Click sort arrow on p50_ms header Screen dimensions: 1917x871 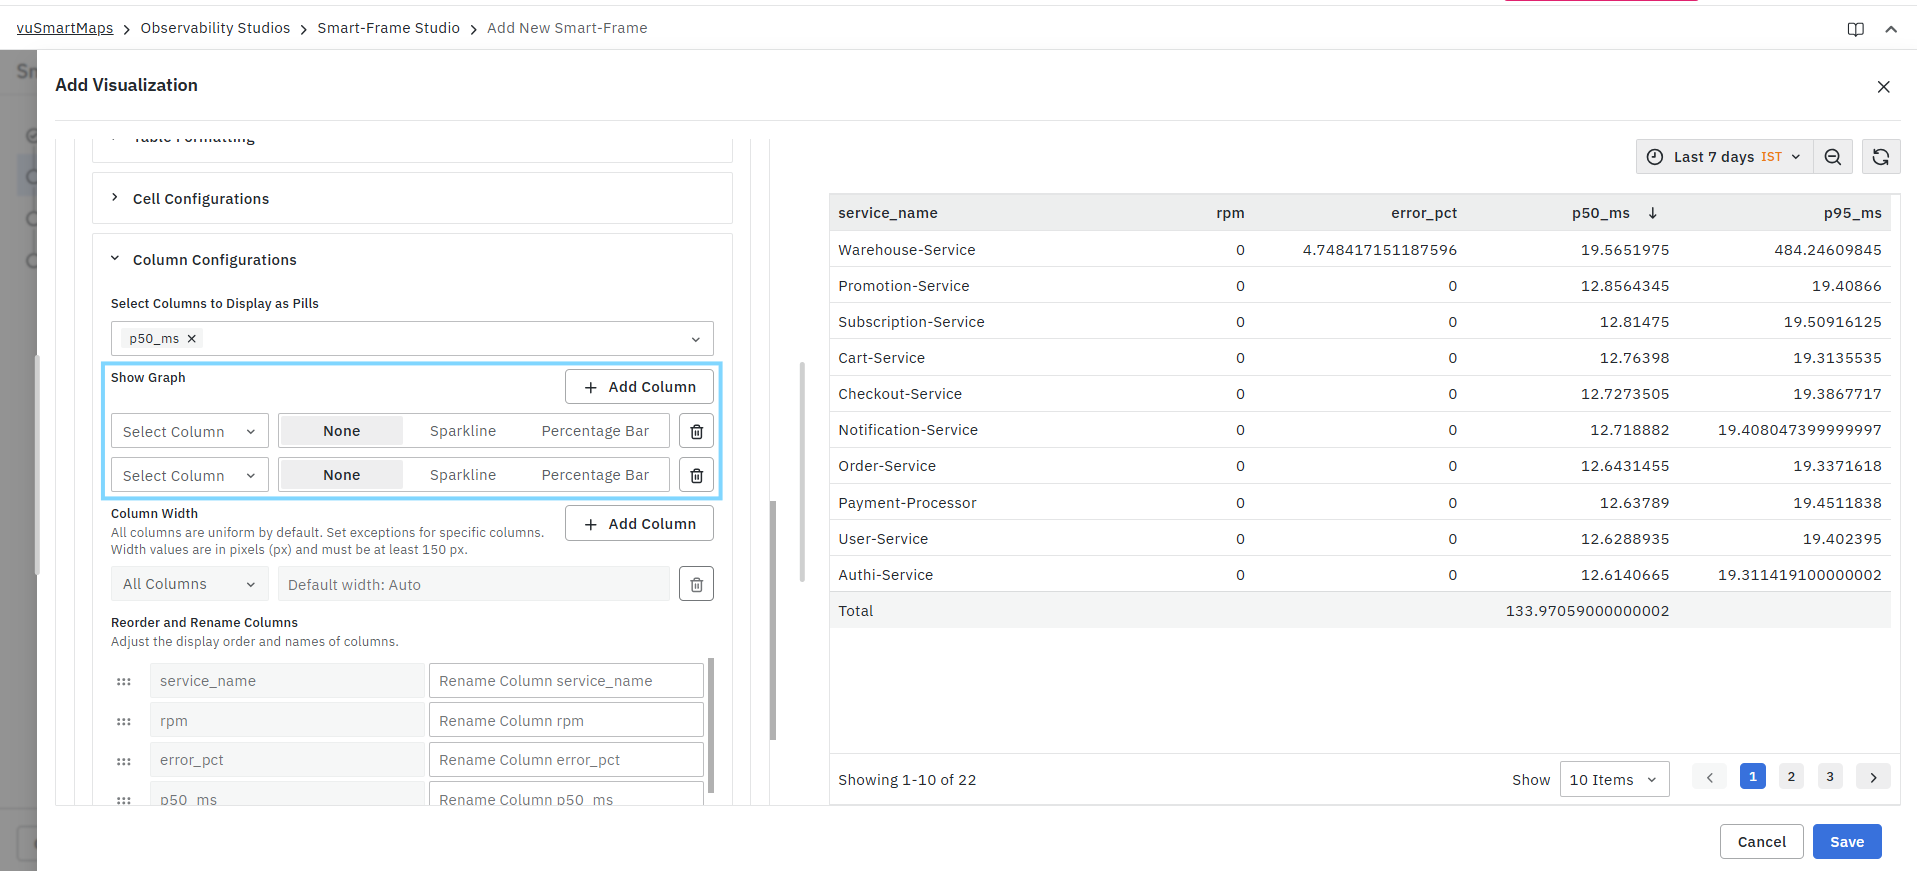pos(1653,213)
